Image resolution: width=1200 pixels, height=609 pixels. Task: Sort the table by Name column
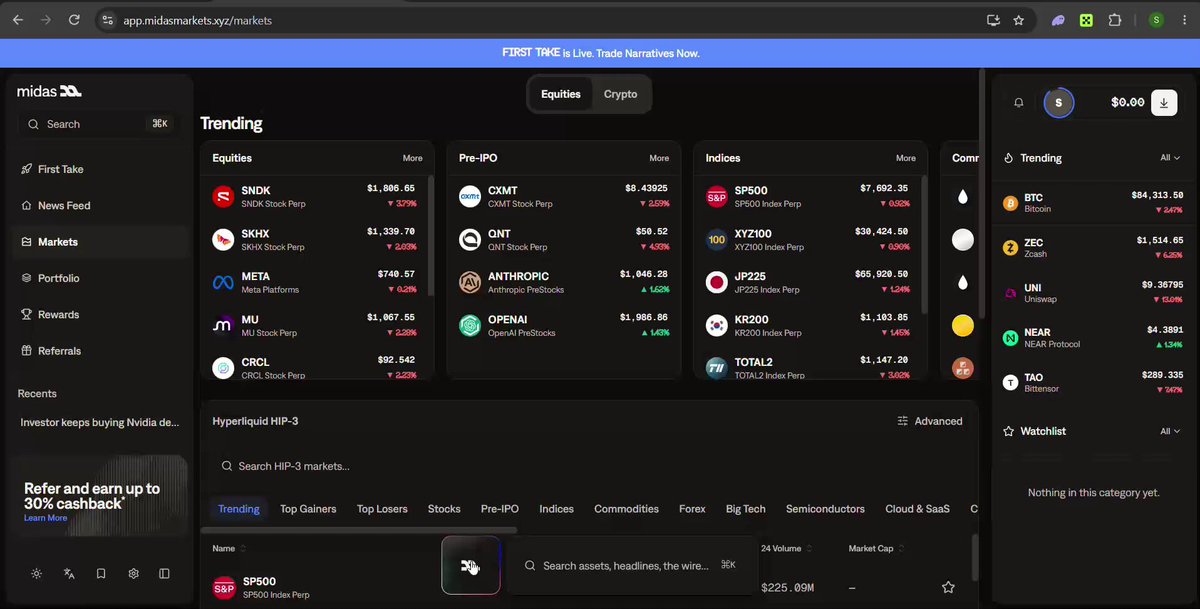click(x=229, y=548)
